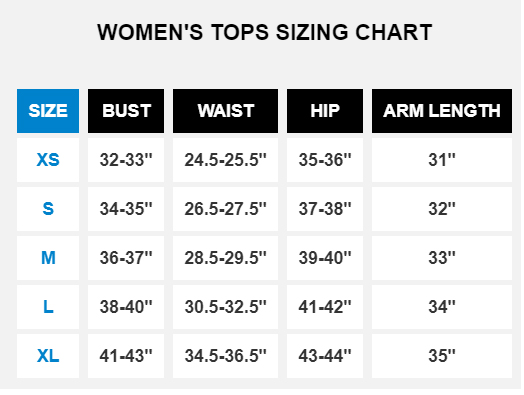
Task: Select the M size label
Action: [48, 258]
